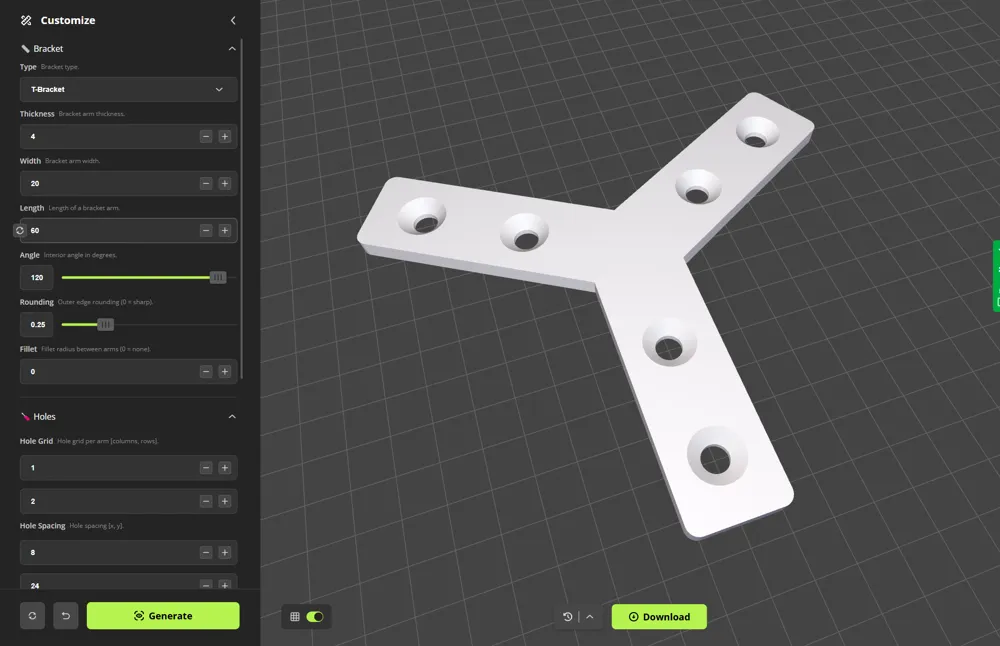This screenshot has width=1000, height=646.
Task: Open the Bracket Type dropdown showing T-Bracket
Action: click(127, 89)
